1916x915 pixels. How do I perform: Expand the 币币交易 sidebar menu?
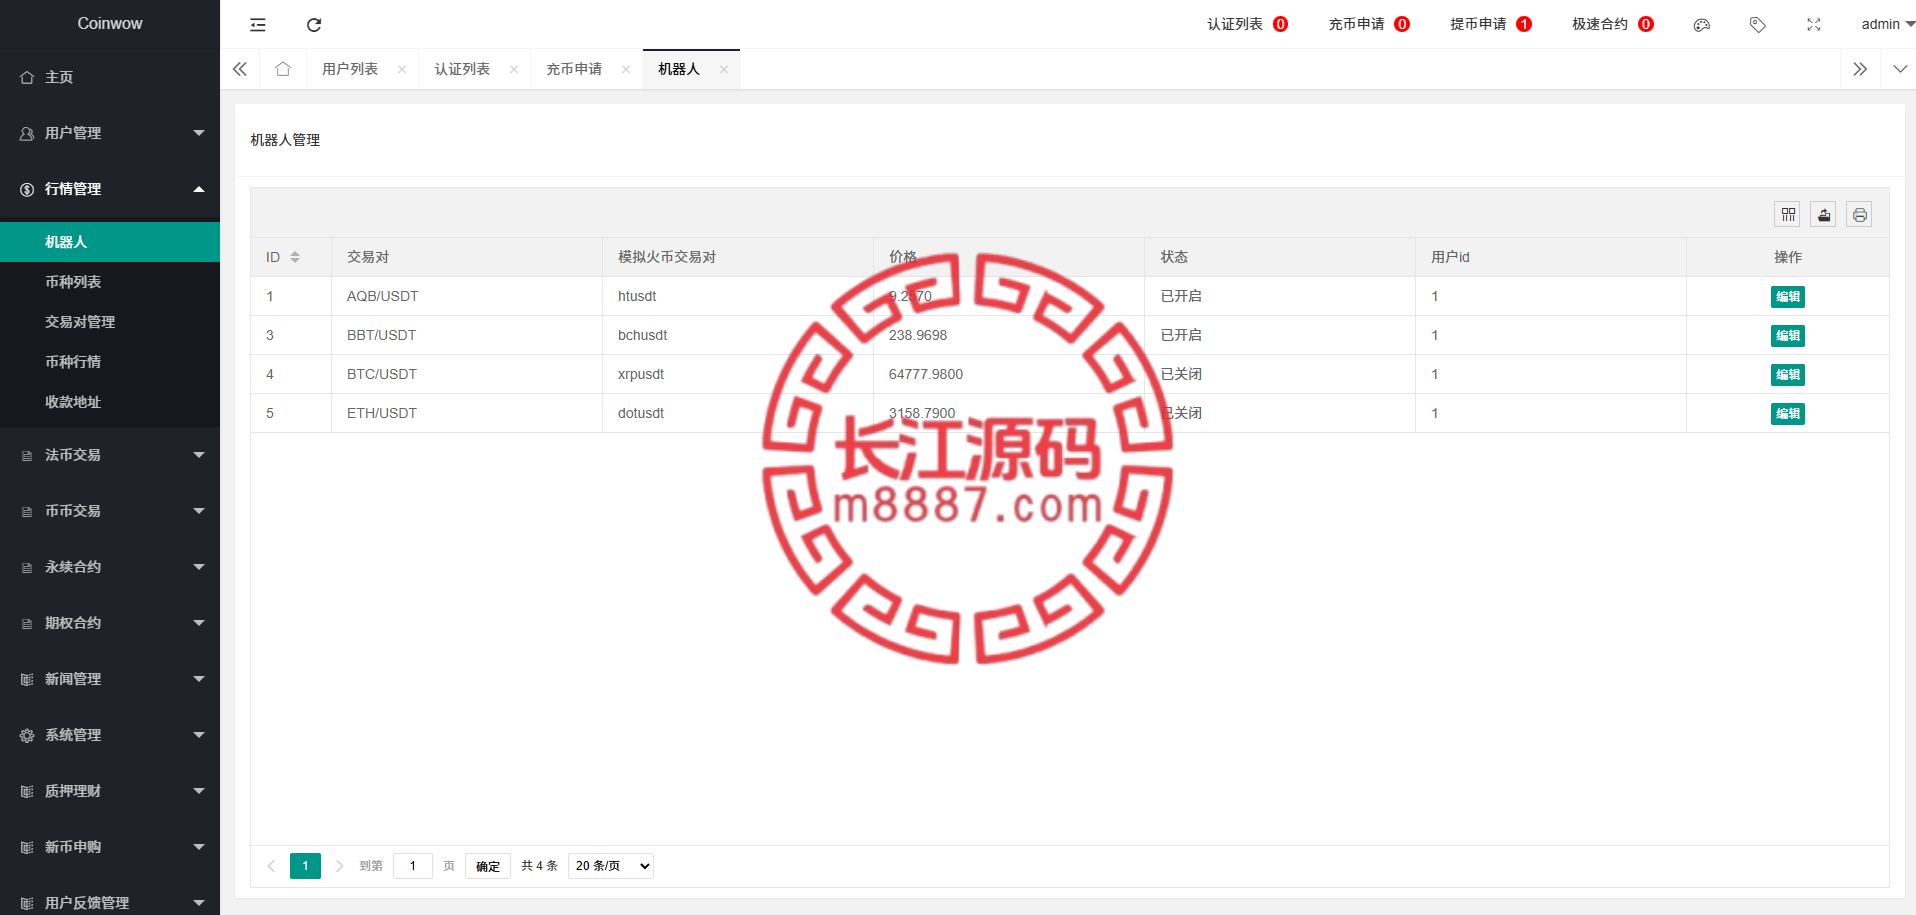[x=110, y=511]
